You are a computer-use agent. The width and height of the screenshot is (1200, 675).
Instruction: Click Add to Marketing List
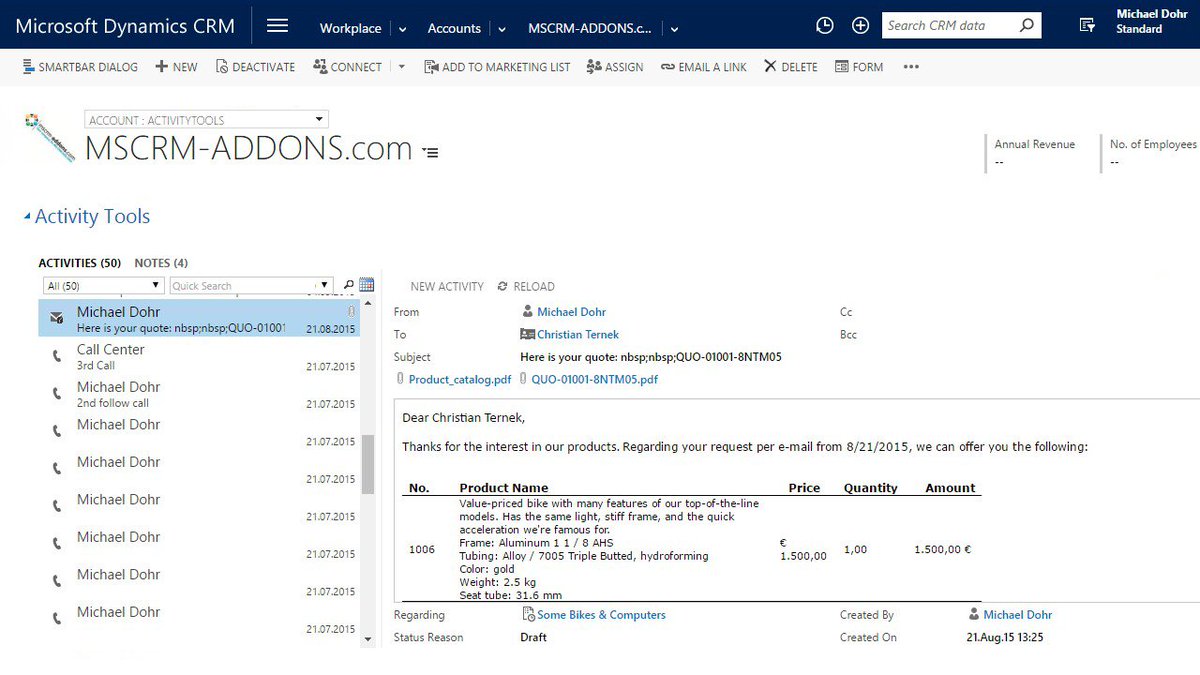tap(497, 67)
